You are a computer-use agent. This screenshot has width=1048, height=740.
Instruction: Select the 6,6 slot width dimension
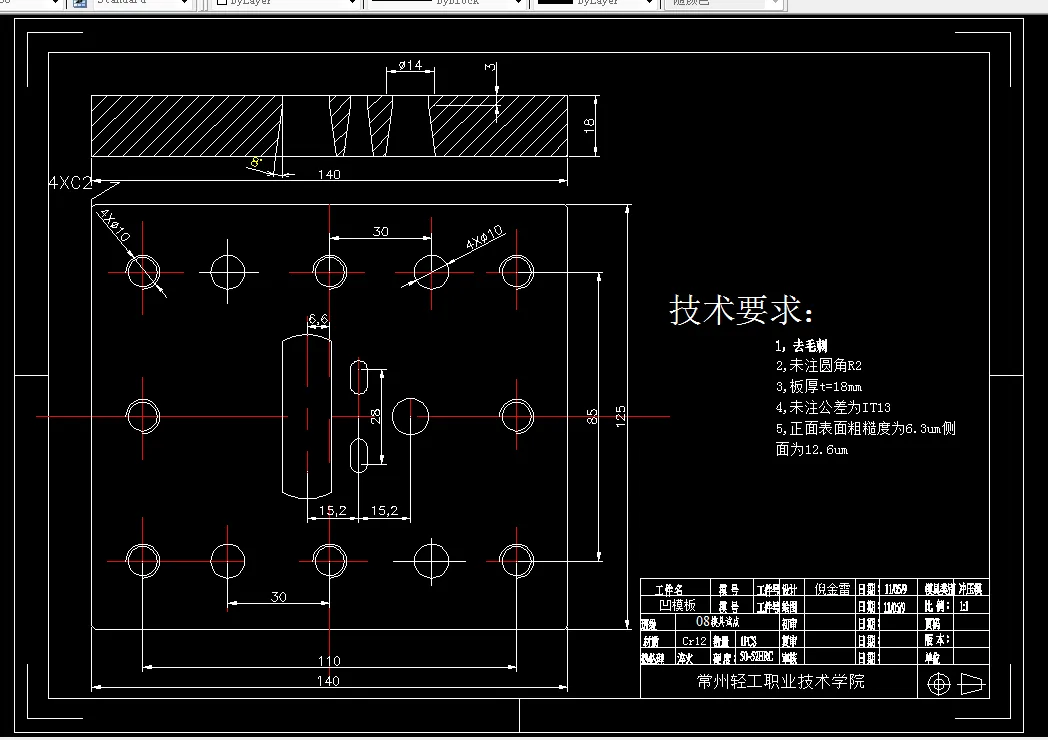click(318, 320)
